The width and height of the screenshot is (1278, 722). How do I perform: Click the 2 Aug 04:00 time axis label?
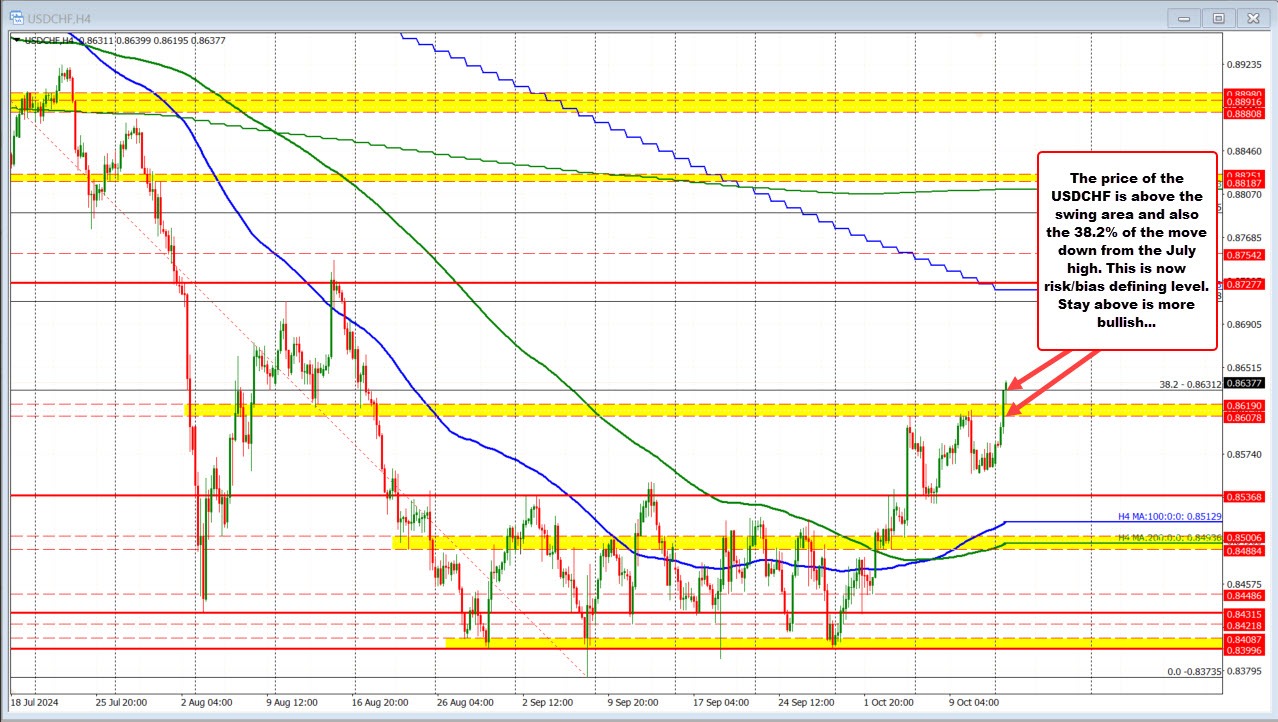[205, 703]
